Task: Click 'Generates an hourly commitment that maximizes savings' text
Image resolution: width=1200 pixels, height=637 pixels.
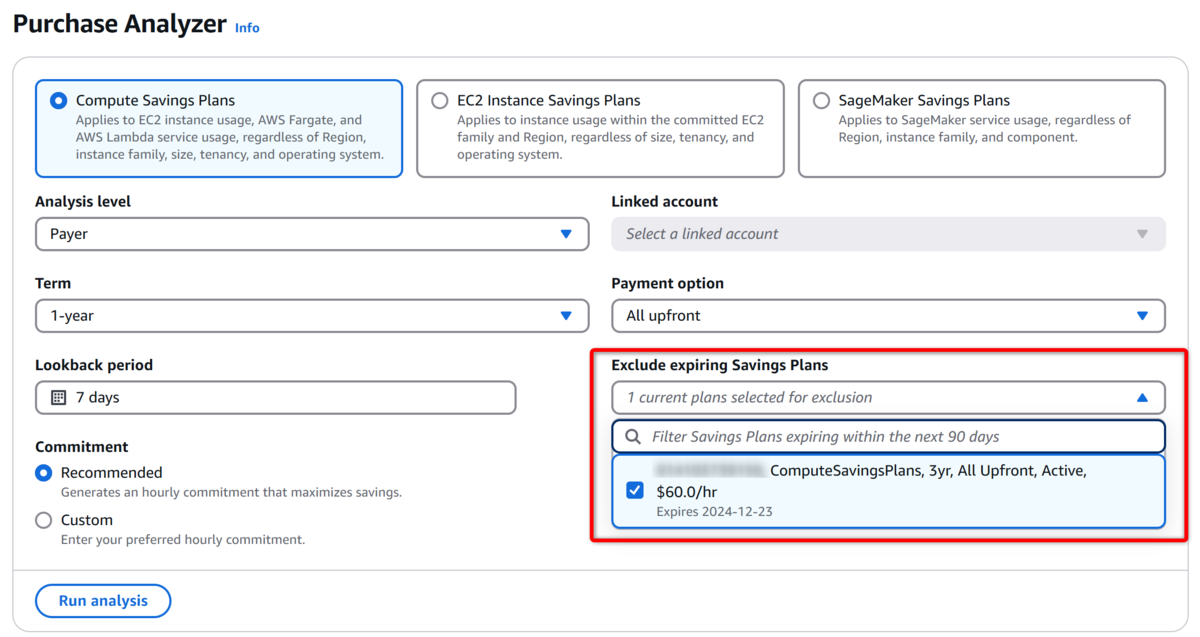Action: pos(231,493)
